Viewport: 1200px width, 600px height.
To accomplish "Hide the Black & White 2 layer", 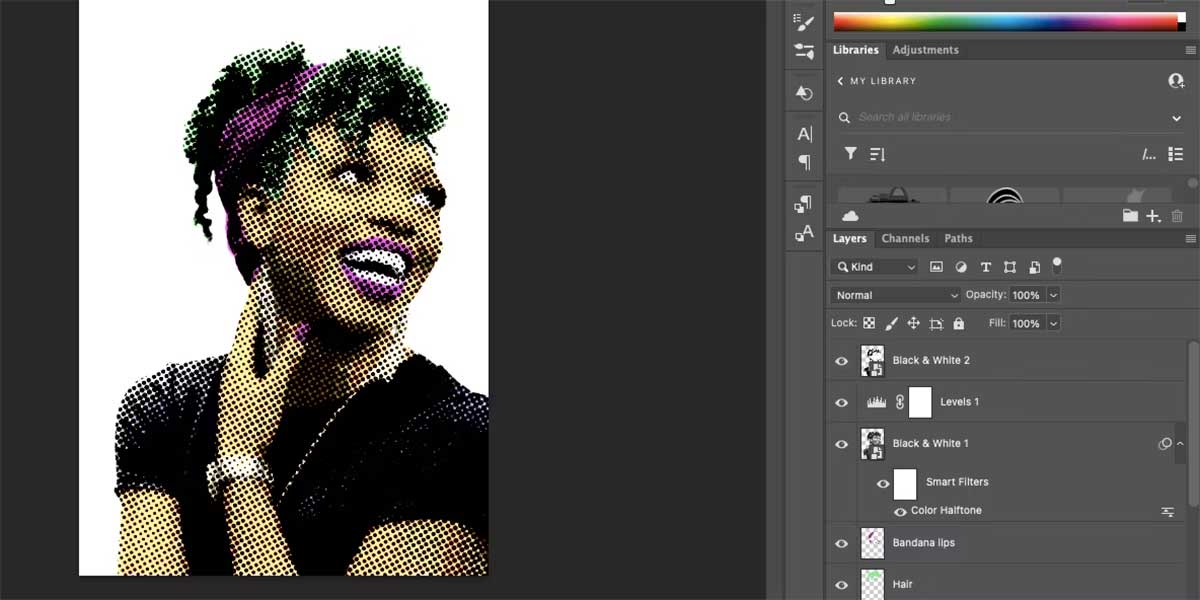I will click(x=841, y=361).
